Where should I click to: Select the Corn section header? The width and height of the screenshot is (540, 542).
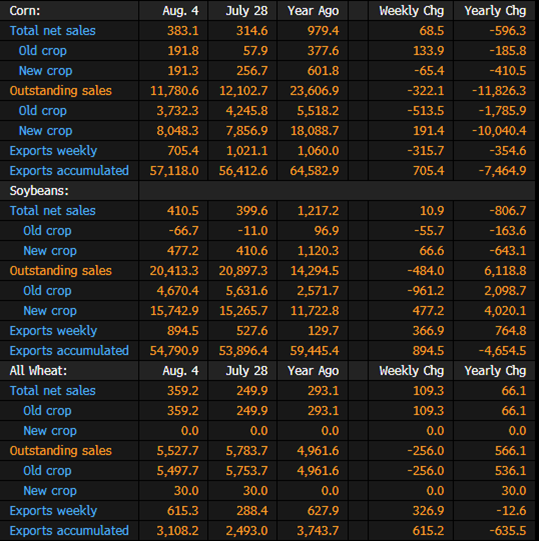(x=25, y=11)
